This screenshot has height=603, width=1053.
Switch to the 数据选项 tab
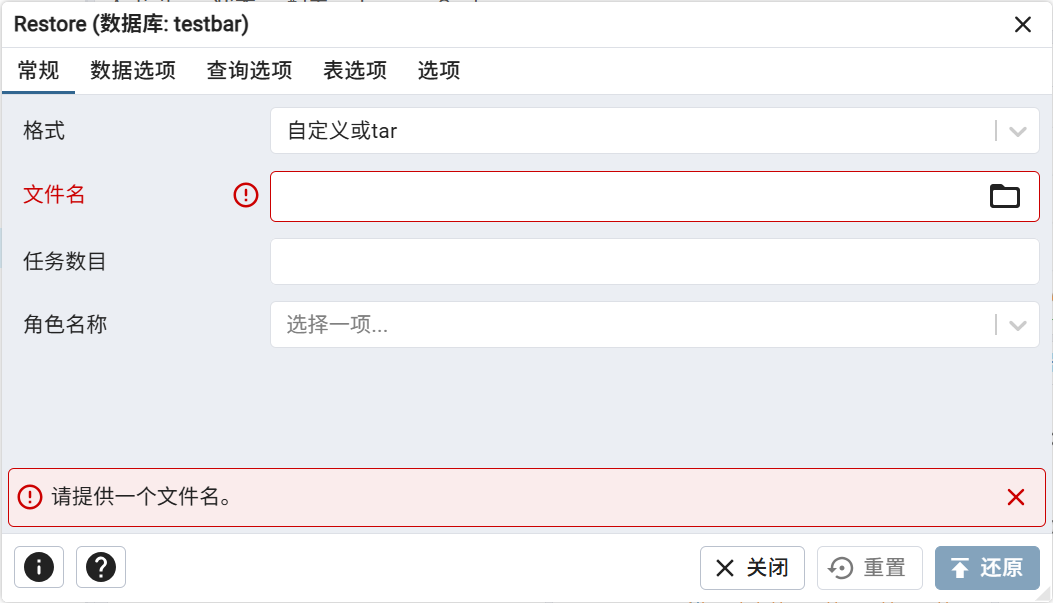pyautogui.click(x=133, y=71)
